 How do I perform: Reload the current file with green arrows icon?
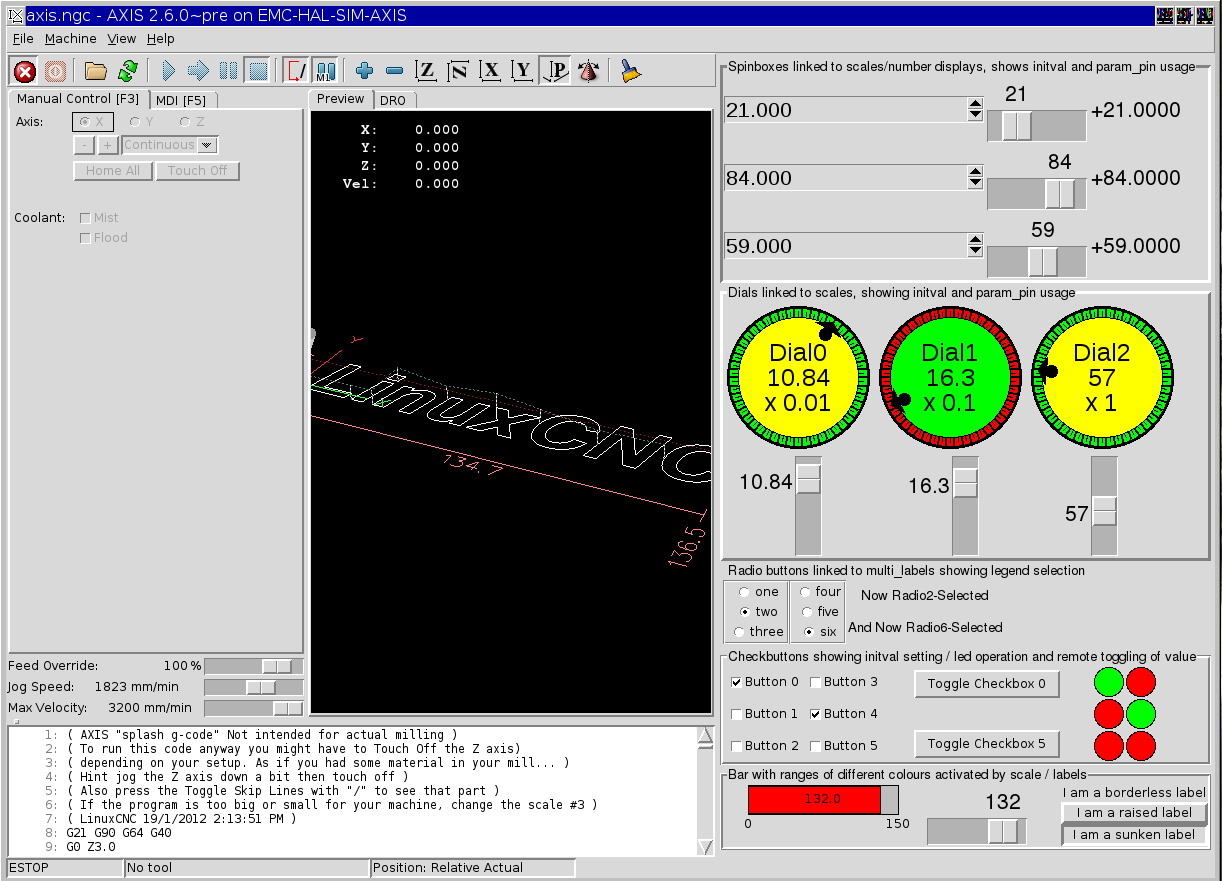[x=127, y=71]
